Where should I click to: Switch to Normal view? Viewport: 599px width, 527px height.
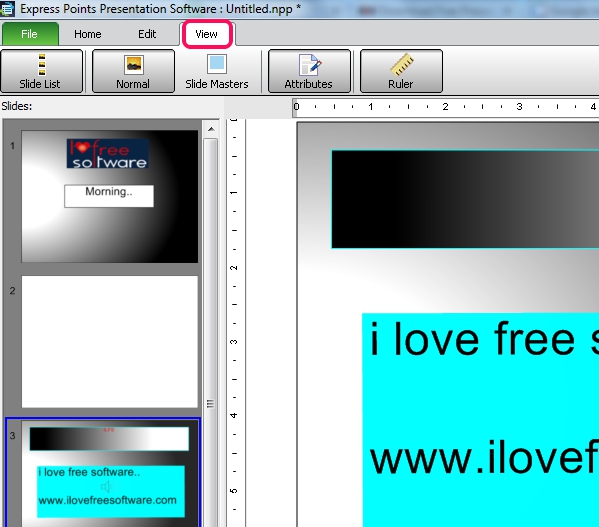click(x=133, y=71)
